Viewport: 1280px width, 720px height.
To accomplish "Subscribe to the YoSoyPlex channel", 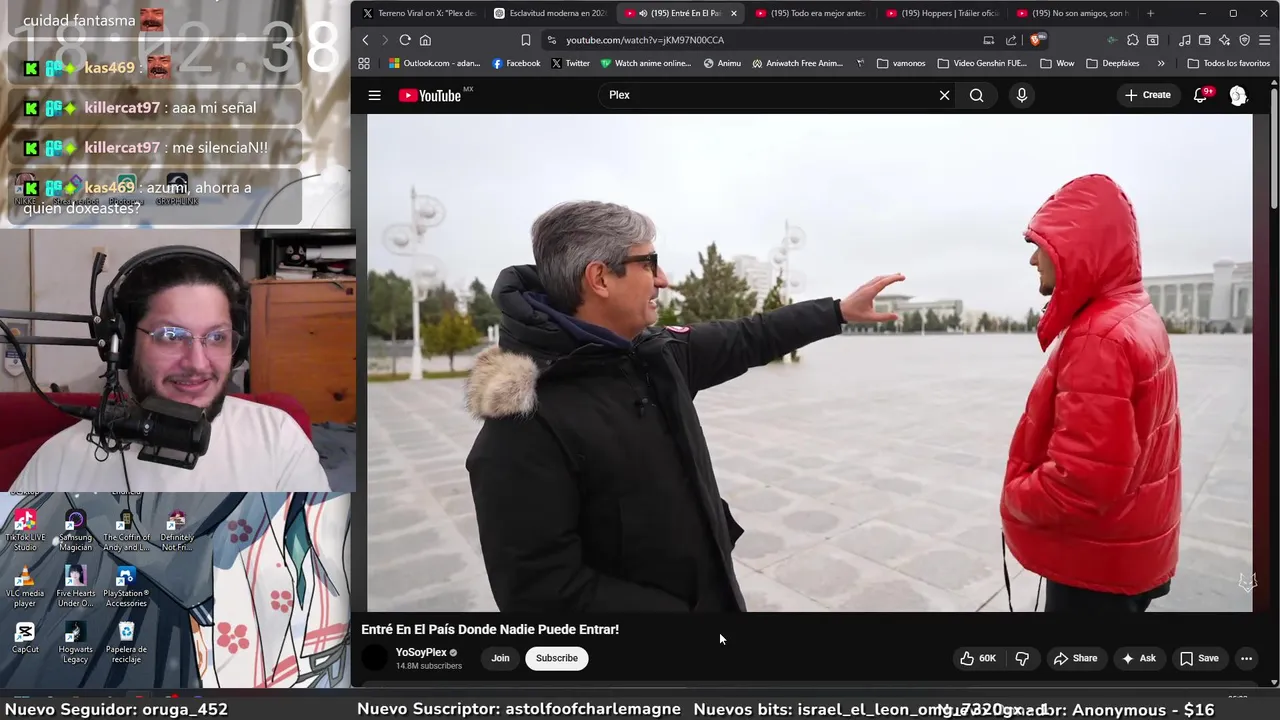I will tap(557, 658).
